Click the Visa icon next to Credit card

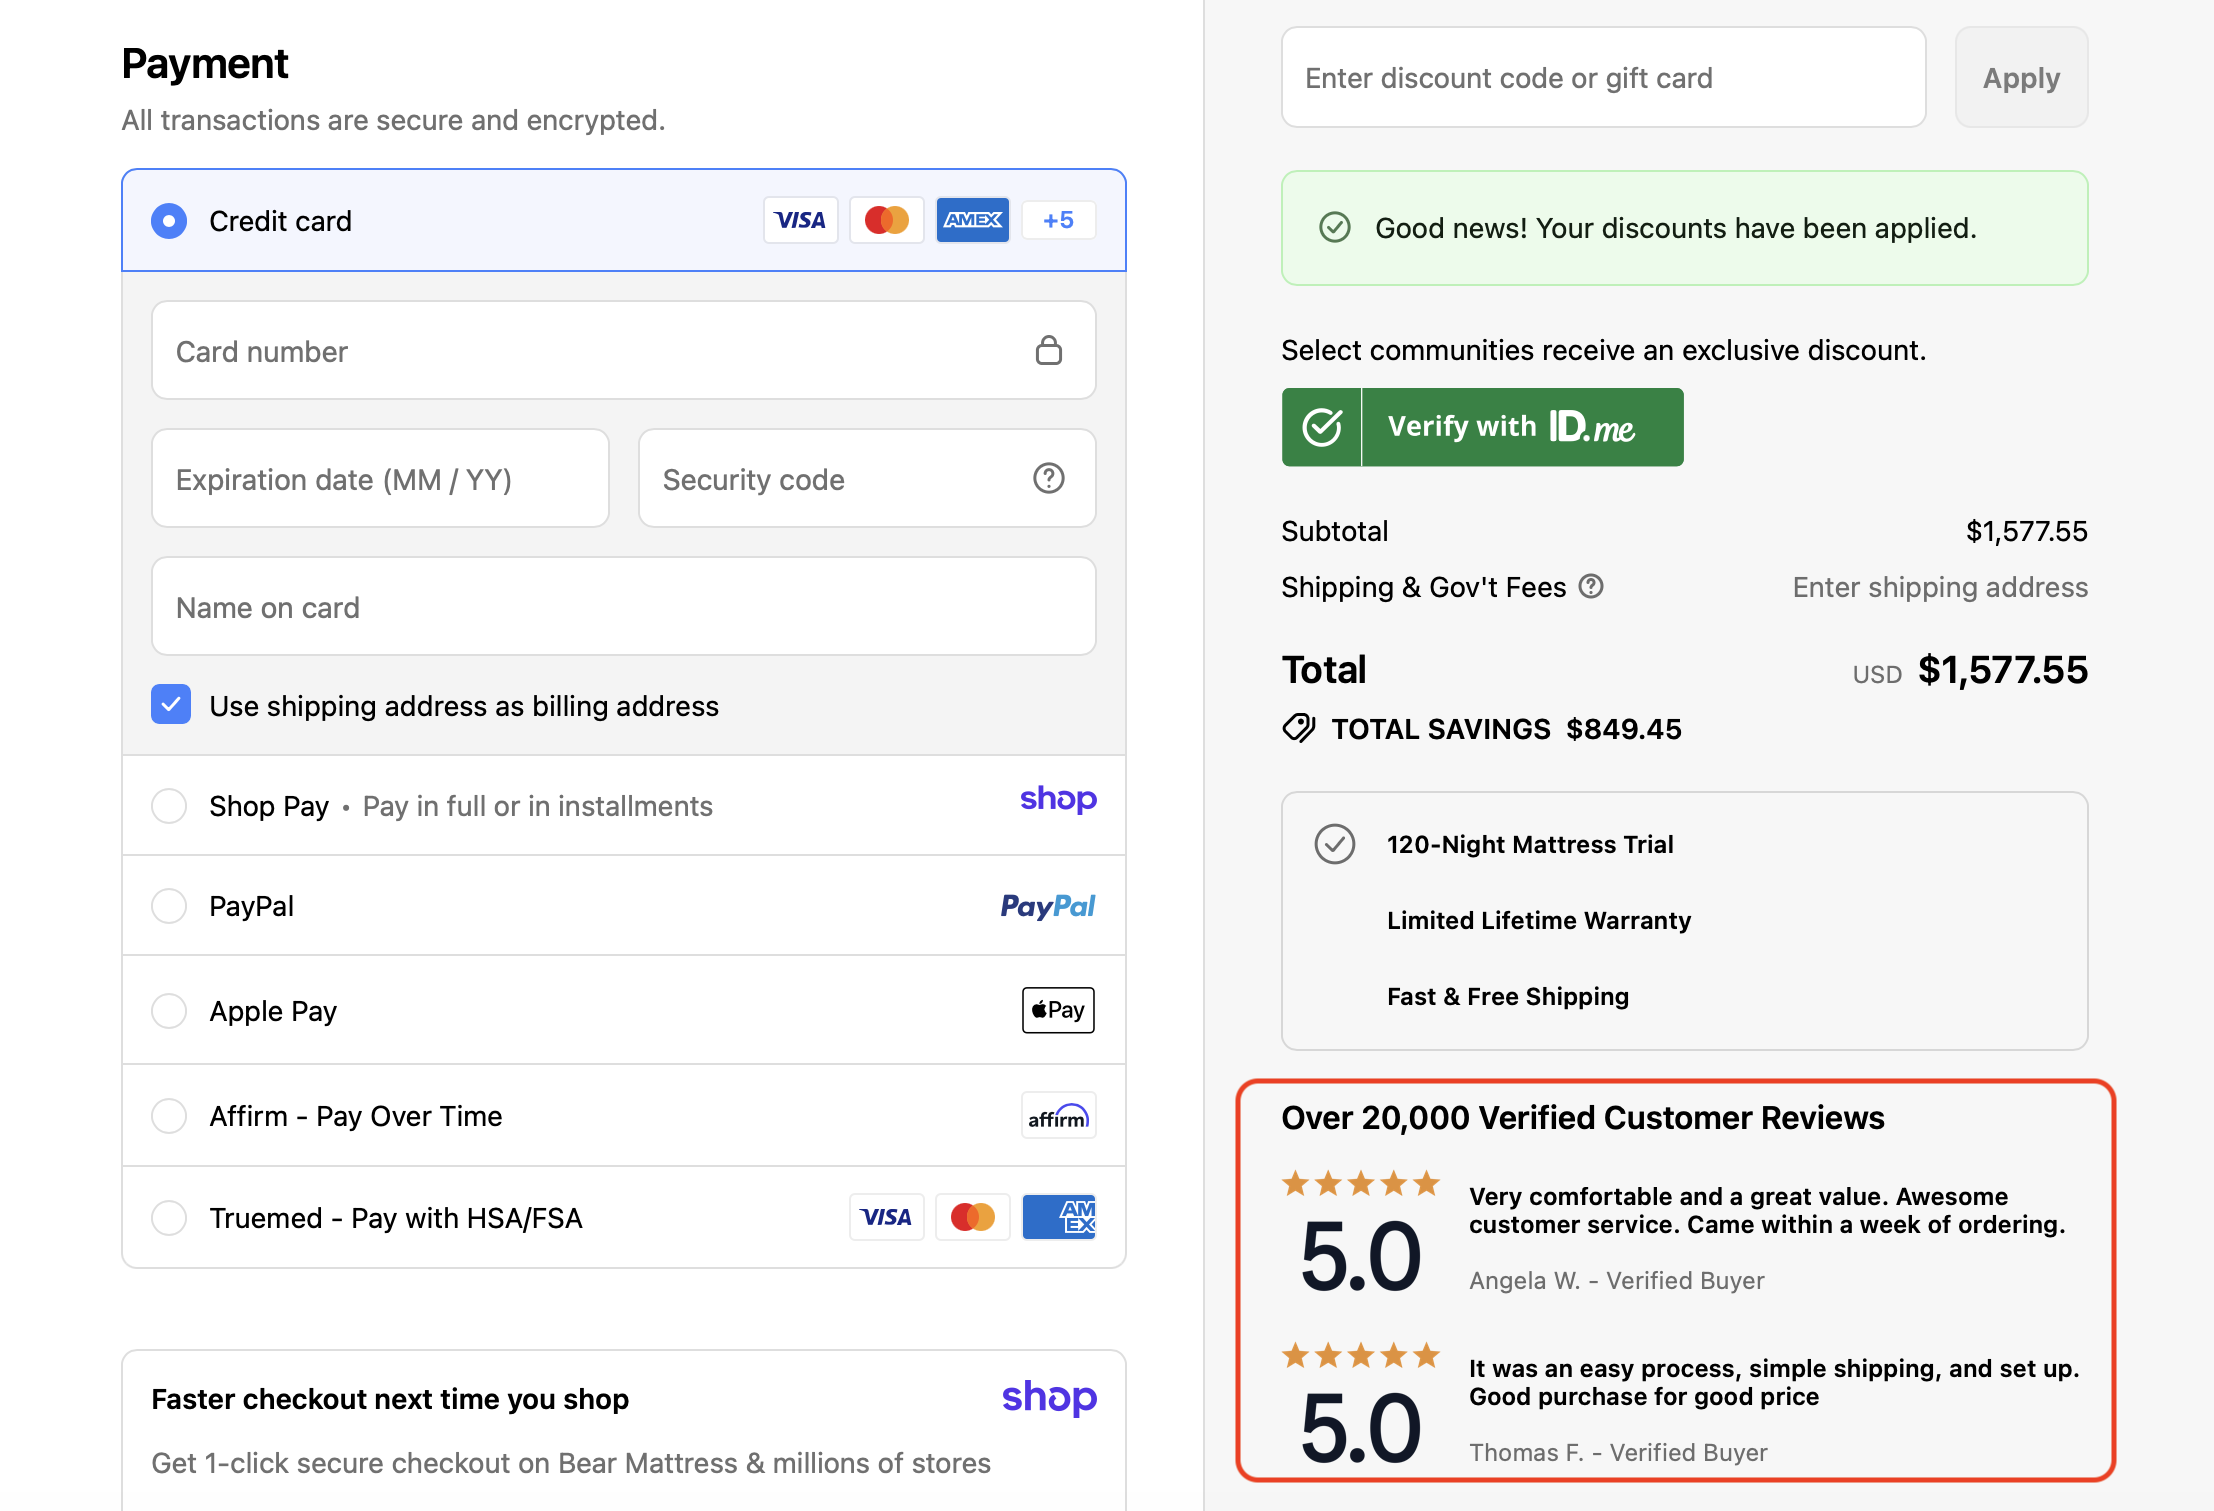tap(800, 220)
